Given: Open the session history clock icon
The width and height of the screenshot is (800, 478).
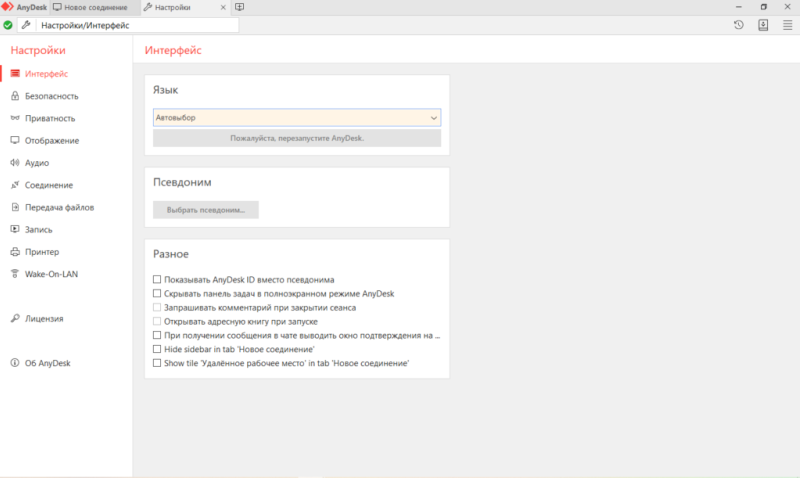Looking at the screenshot, I should point(738,25).
